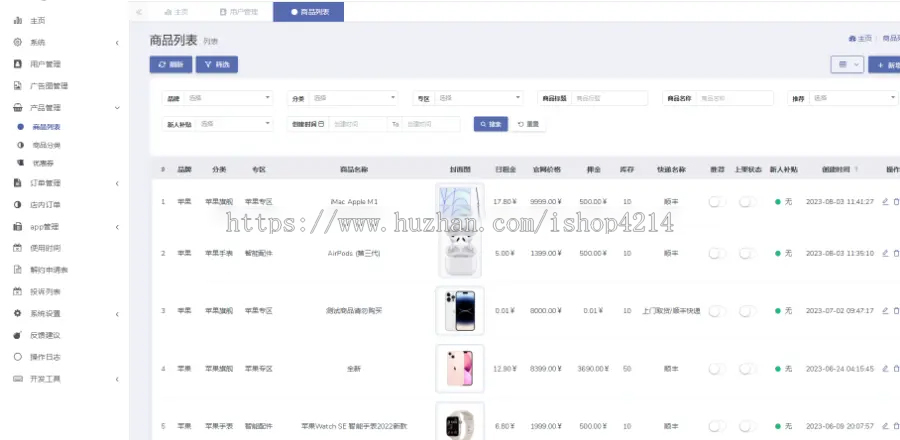Open the pink iPhone cover thumbnail
900x440 pixels.
point(460,368)
